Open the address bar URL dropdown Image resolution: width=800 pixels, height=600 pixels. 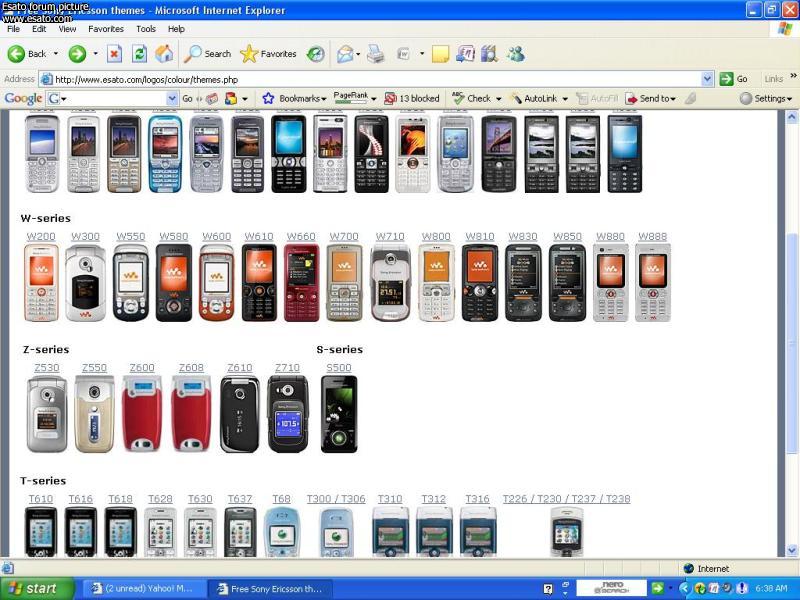point(707,79)
